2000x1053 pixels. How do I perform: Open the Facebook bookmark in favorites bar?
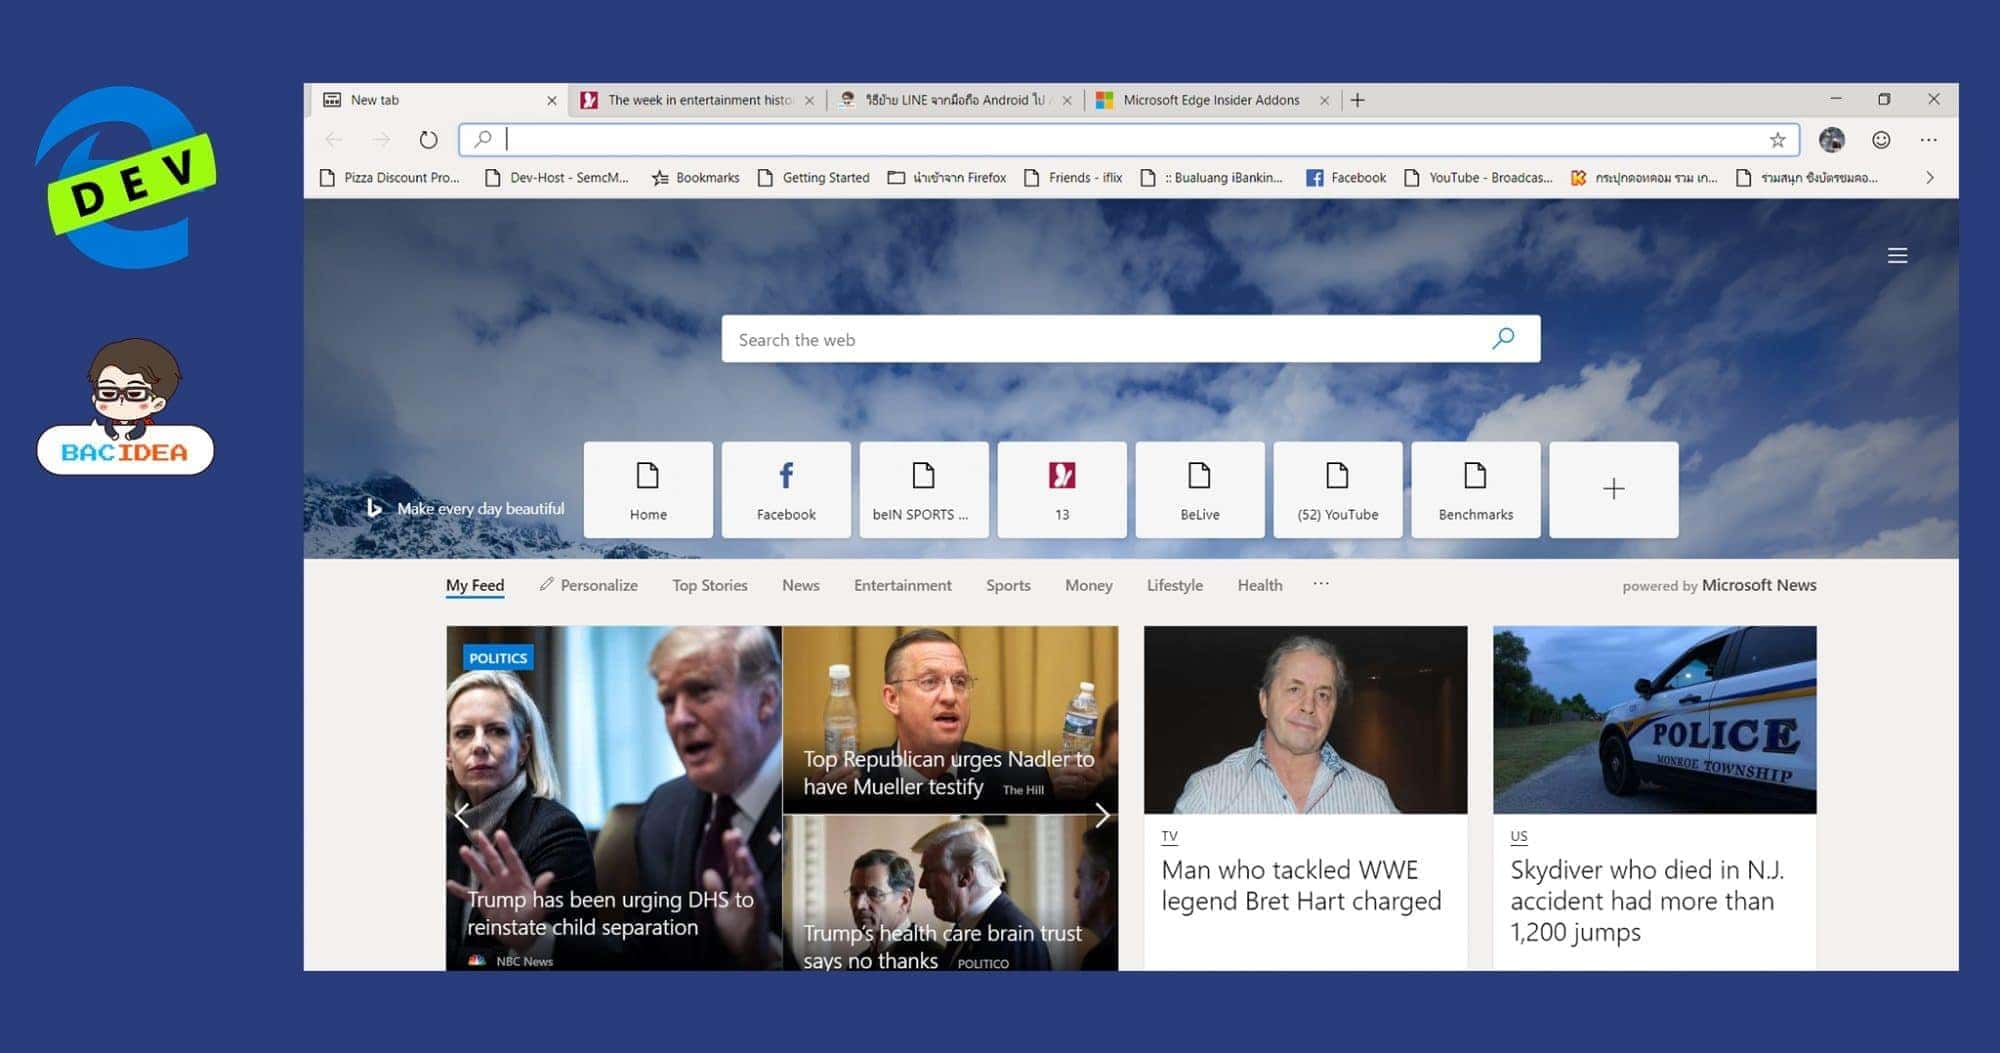click(1346, 178)
